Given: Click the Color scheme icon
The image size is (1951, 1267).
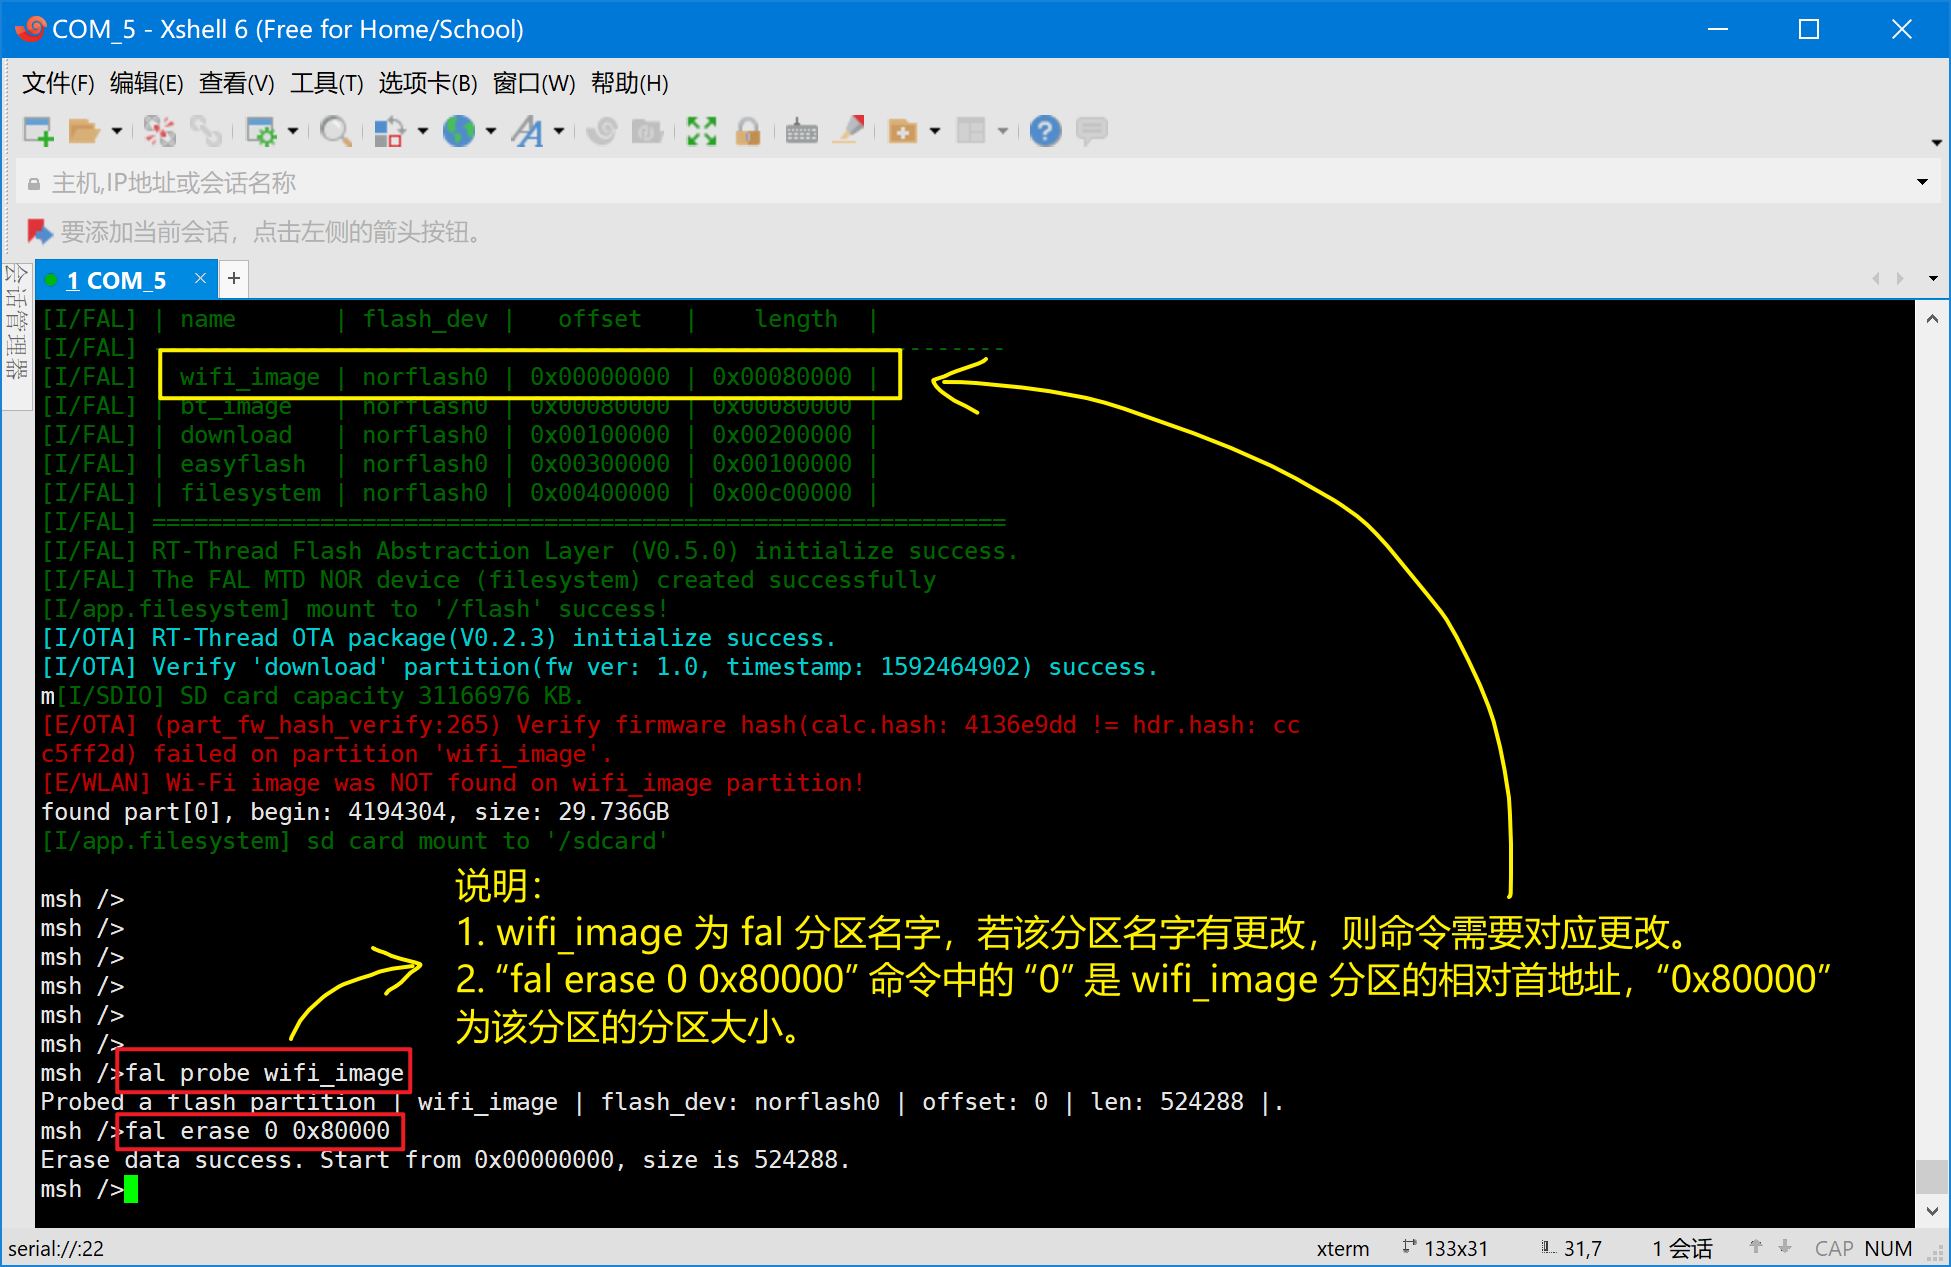Looking at the screenshot, I should (389, 131).
